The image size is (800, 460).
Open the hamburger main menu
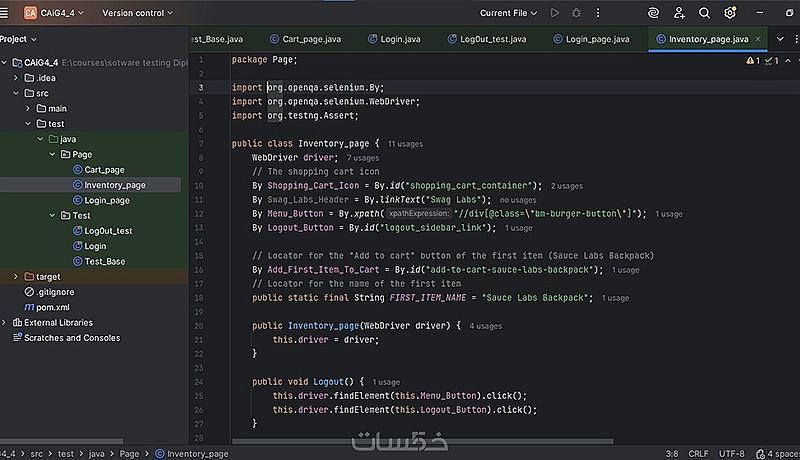click(x=8, y=13)
